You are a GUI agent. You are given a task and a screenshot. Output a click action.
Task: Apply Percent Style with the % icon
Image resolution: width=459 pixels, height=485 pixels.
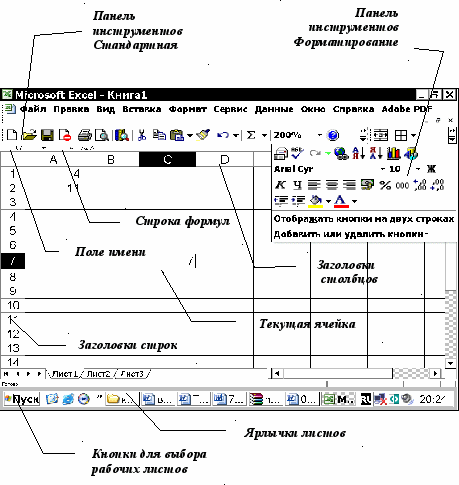(385, 185)
